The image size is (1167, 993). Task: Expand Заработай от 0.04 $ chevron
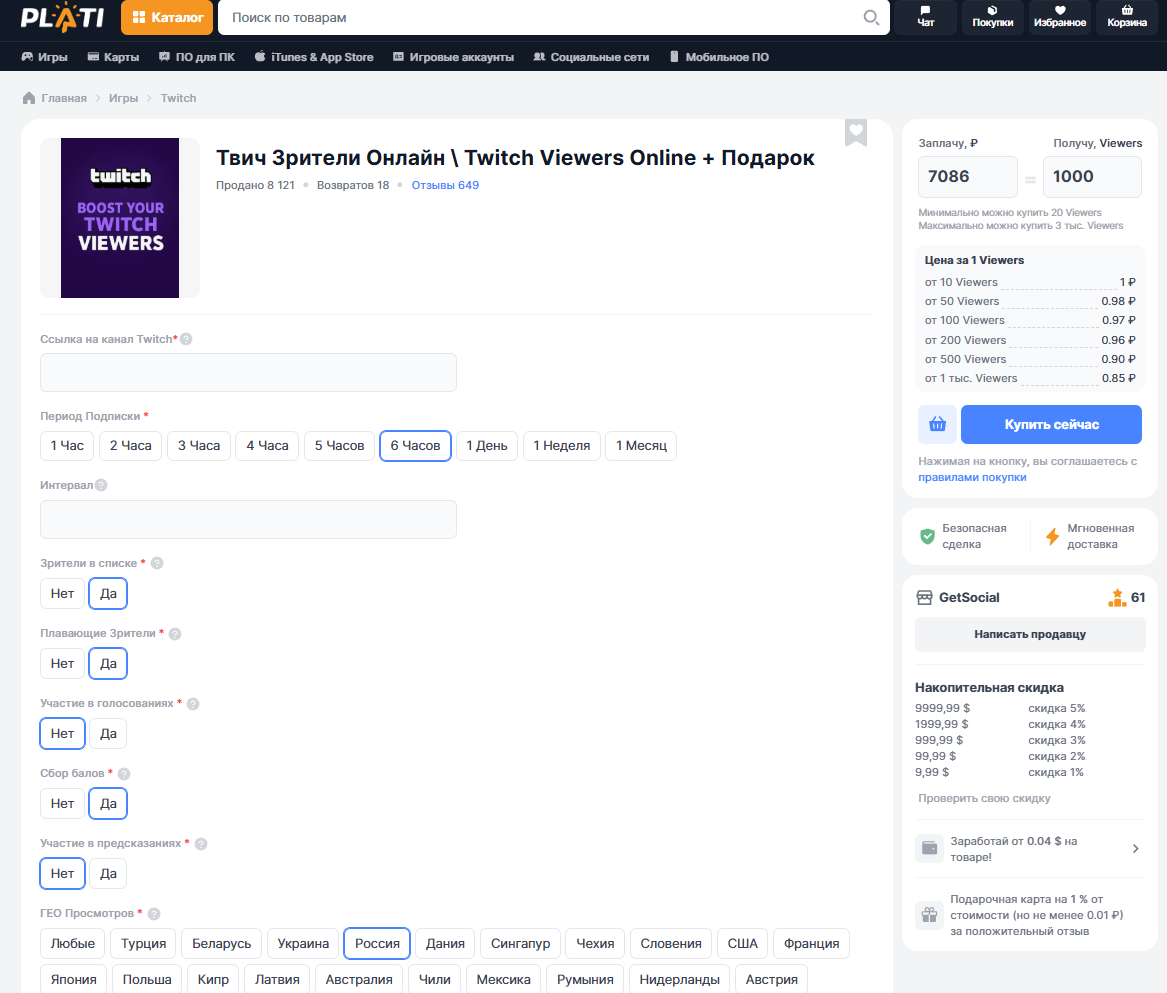point(1135,849)
